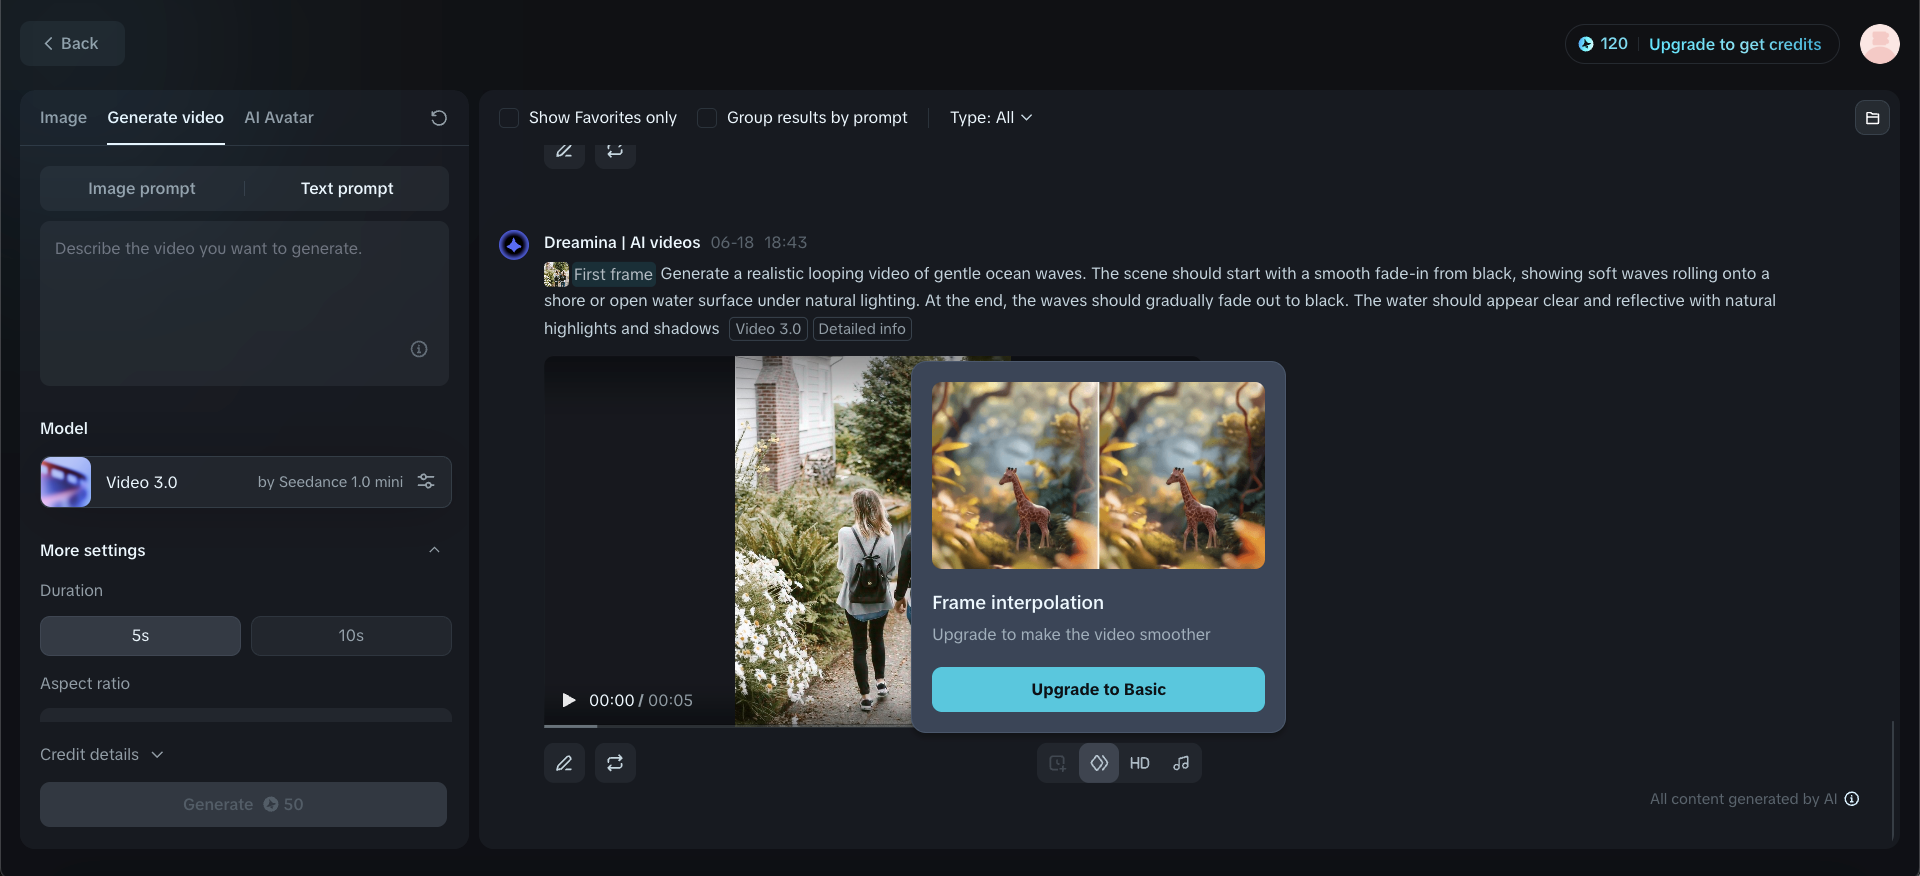Click the 'Model' section label
Viewport: 1920px width, 876px height.
tap(64, 429)
